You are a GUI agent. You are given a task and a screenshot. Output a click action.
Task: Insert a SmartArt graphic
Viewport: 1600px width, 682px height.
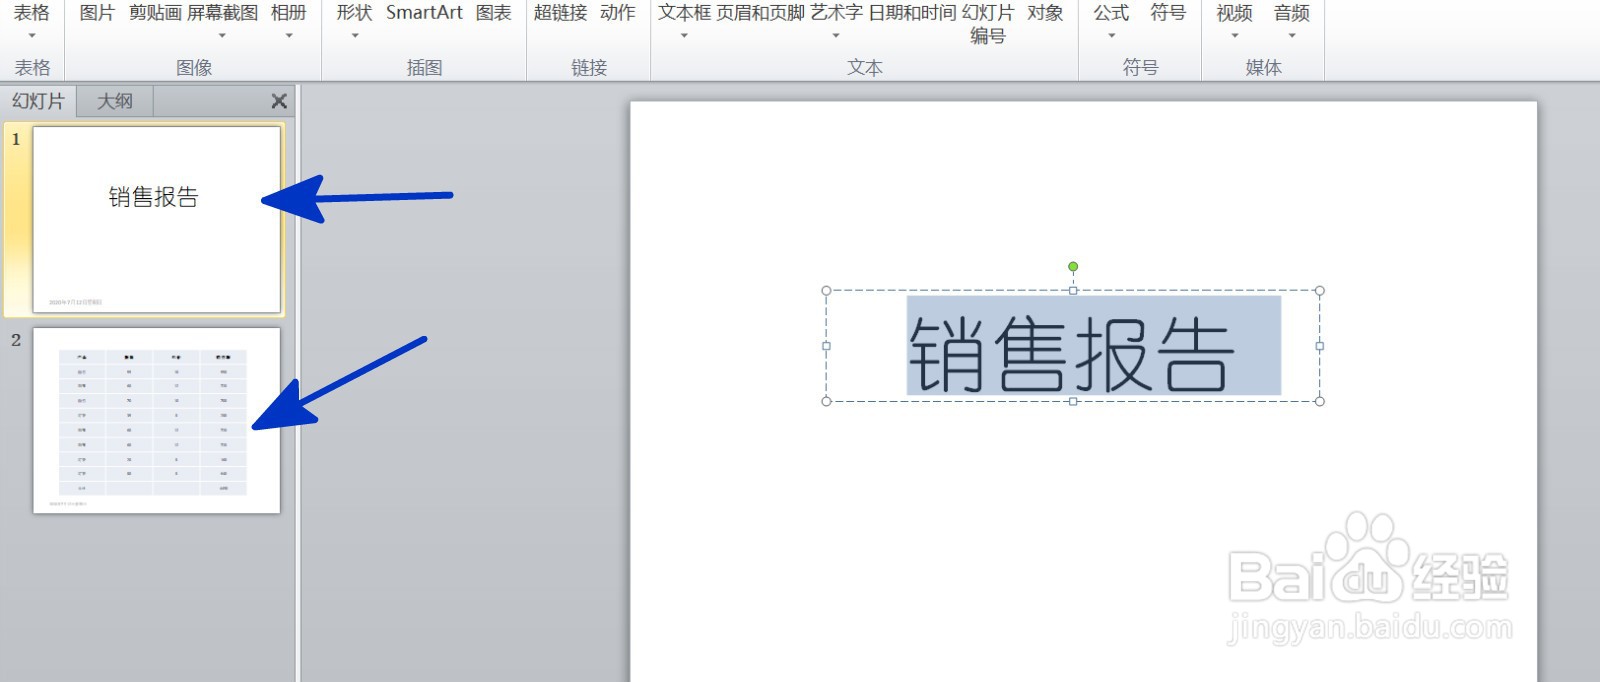click(x=424, y=13)
